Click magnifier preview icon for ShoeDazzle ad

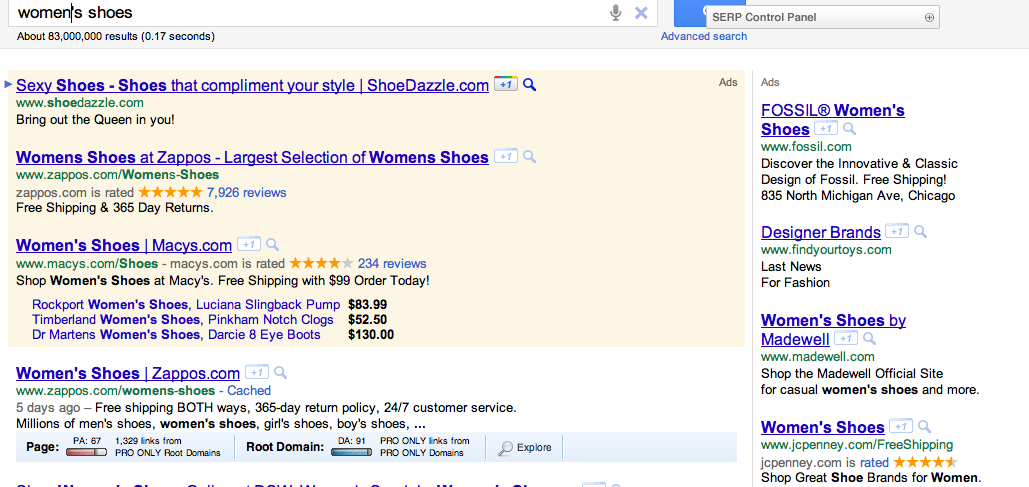click(x=530, y=85)
